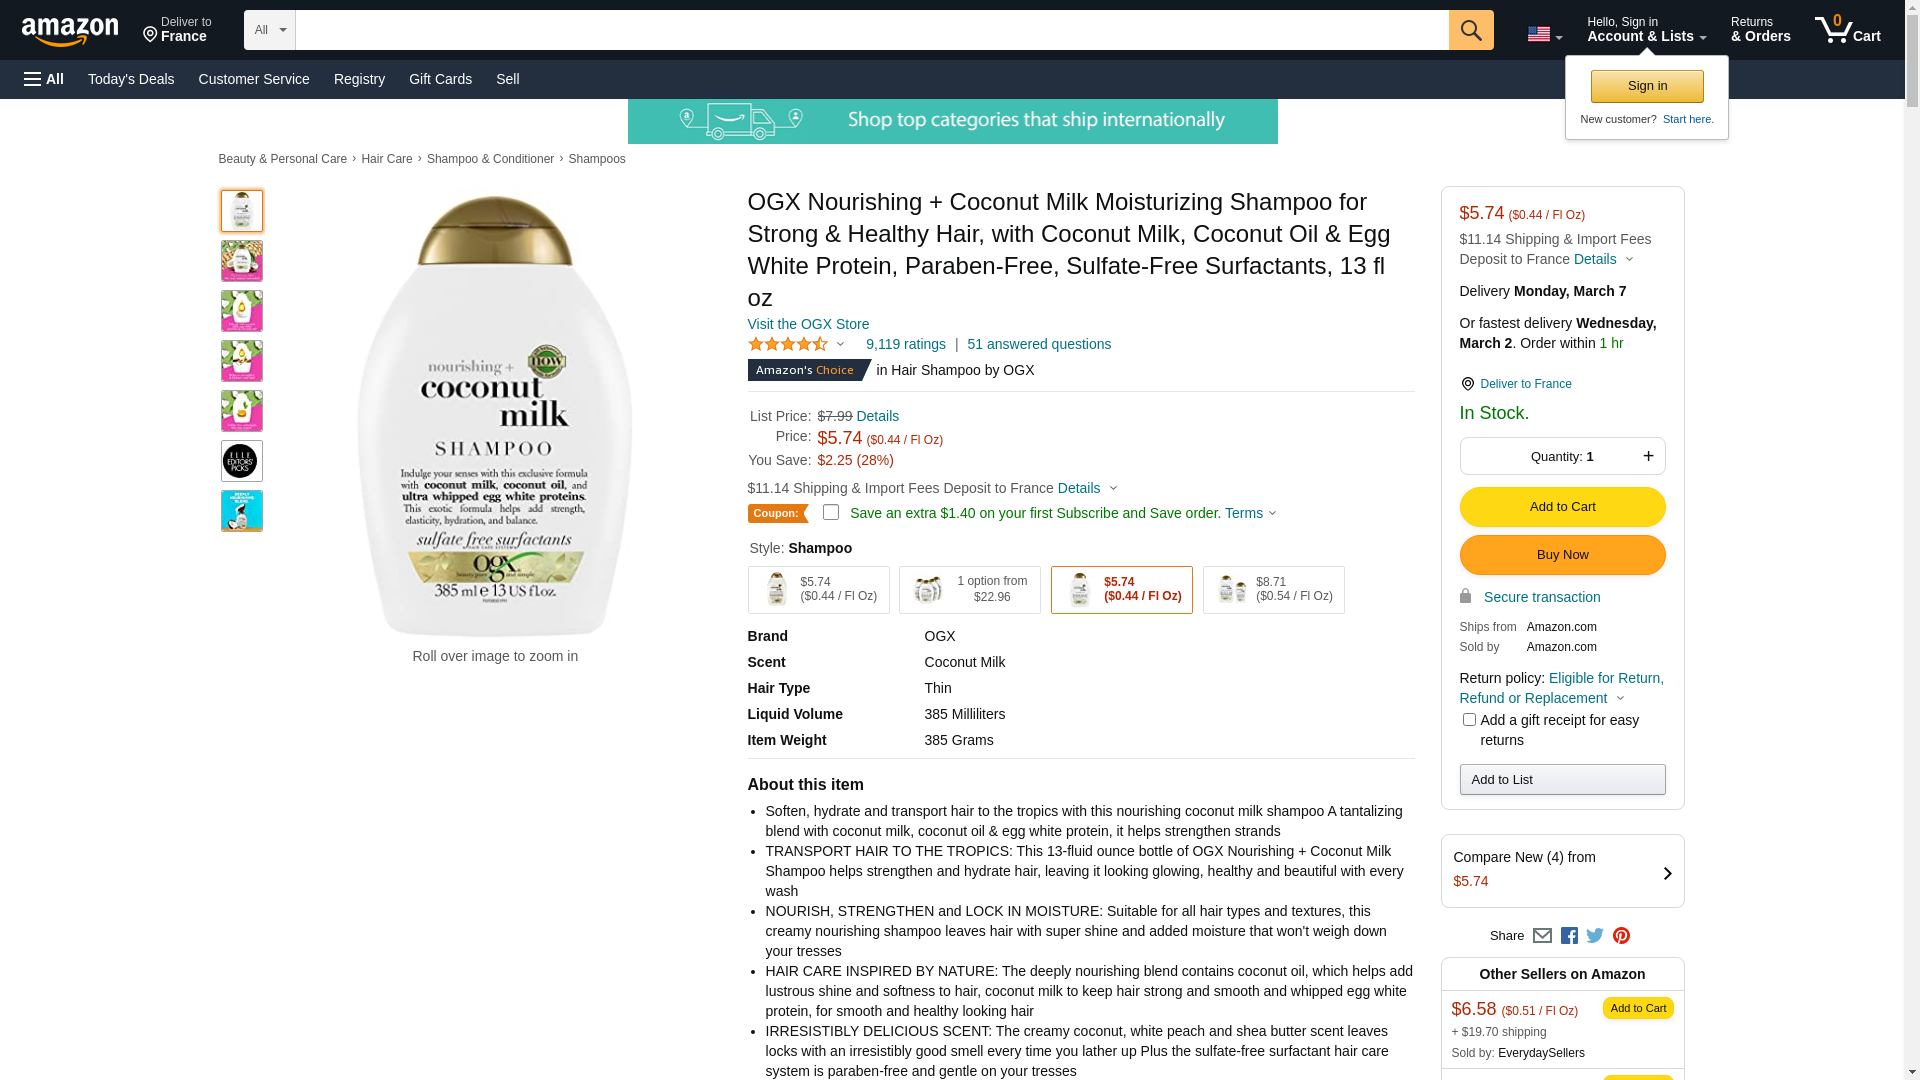Visit the OGX Store link
Screen dimensions: 1920x1080
pyautogui.click(x=808, y=324)
